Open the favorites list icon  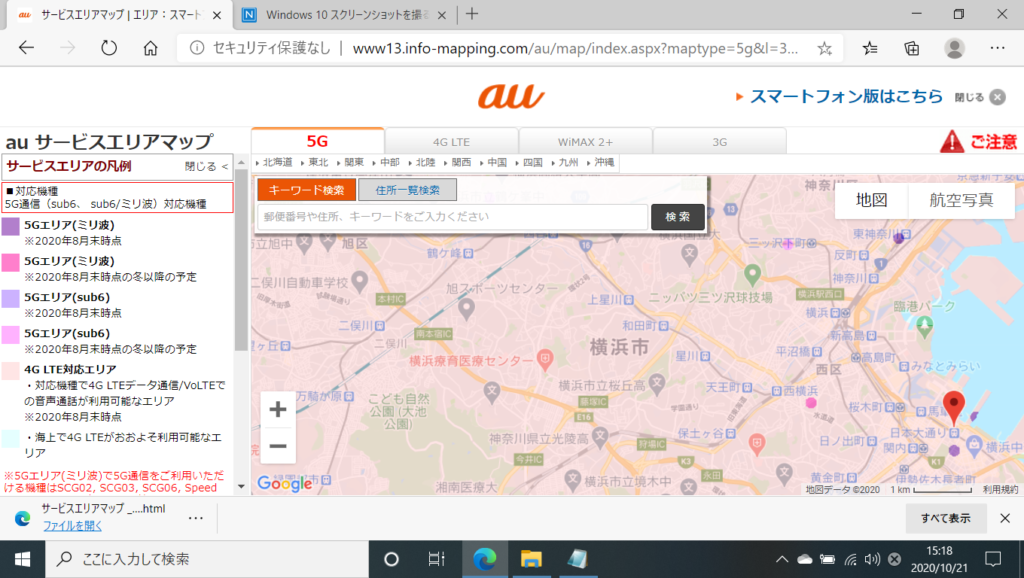[870, 48]
